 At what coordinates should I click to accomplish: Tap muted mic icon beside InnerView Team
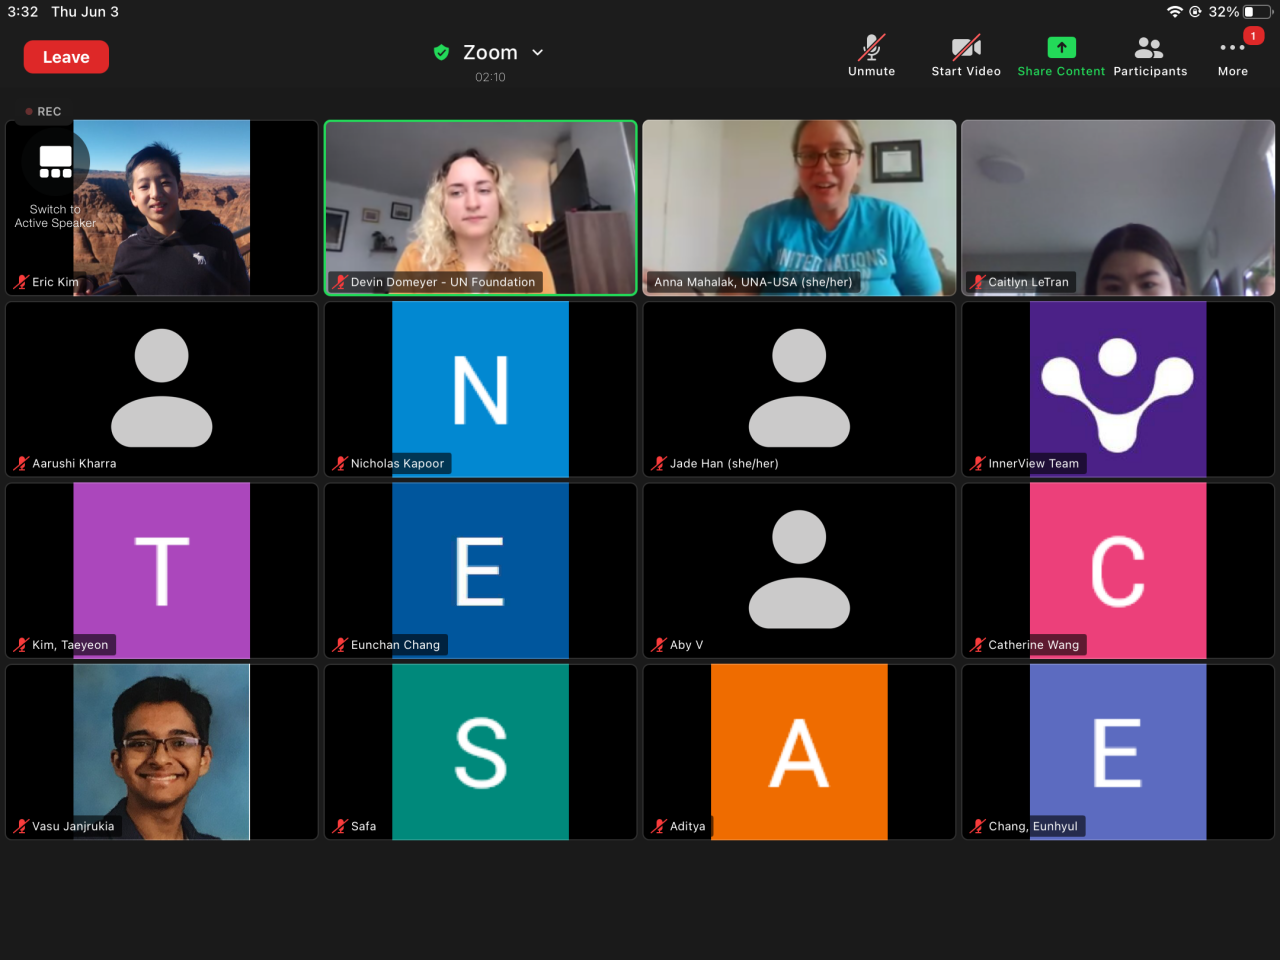pos(978,463)
